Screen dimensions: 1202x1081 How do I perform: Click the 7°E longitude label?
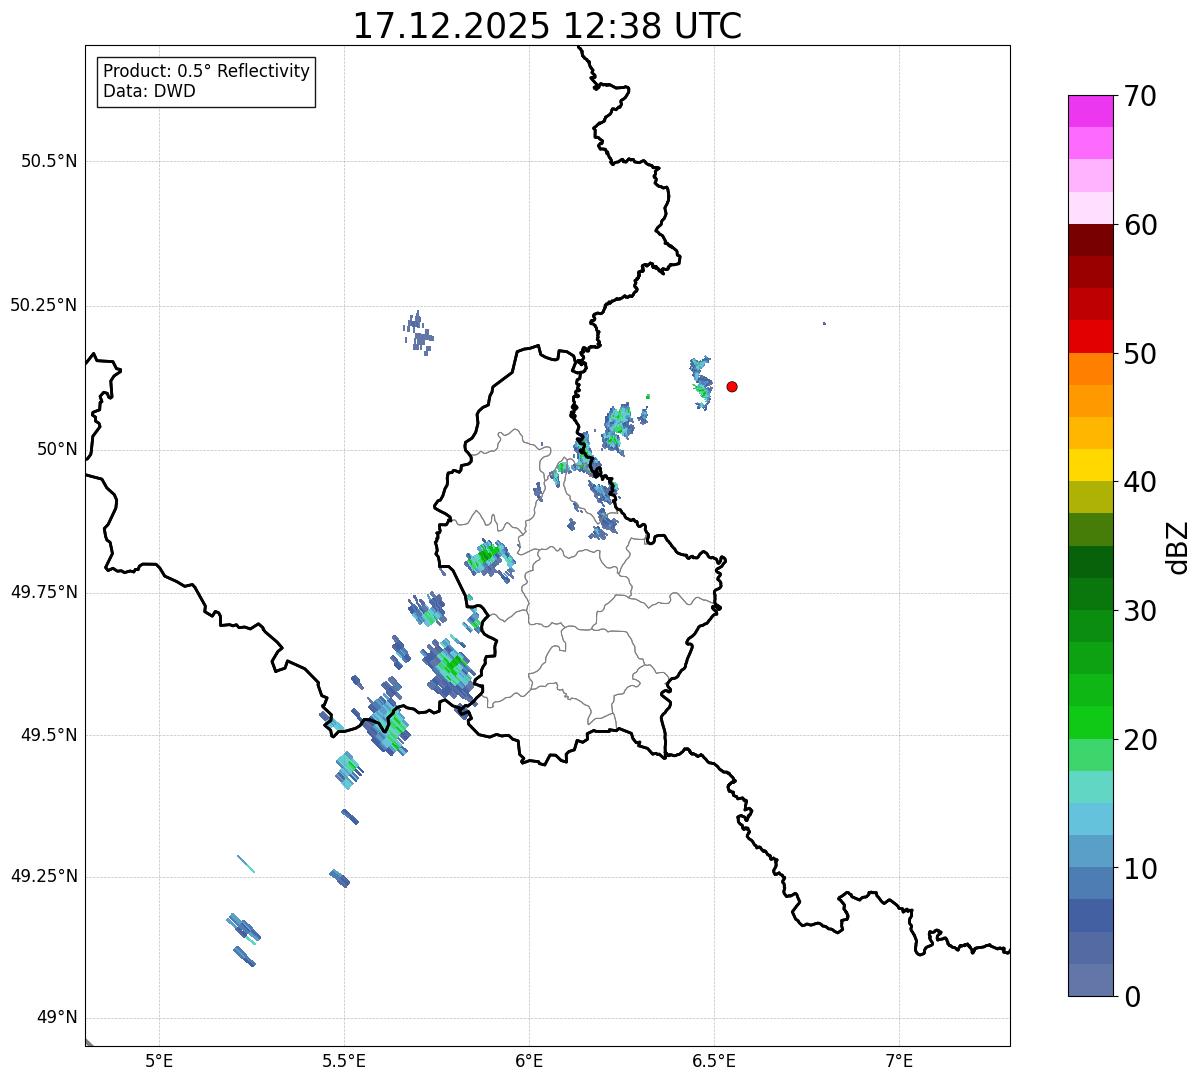[899, 1060]
